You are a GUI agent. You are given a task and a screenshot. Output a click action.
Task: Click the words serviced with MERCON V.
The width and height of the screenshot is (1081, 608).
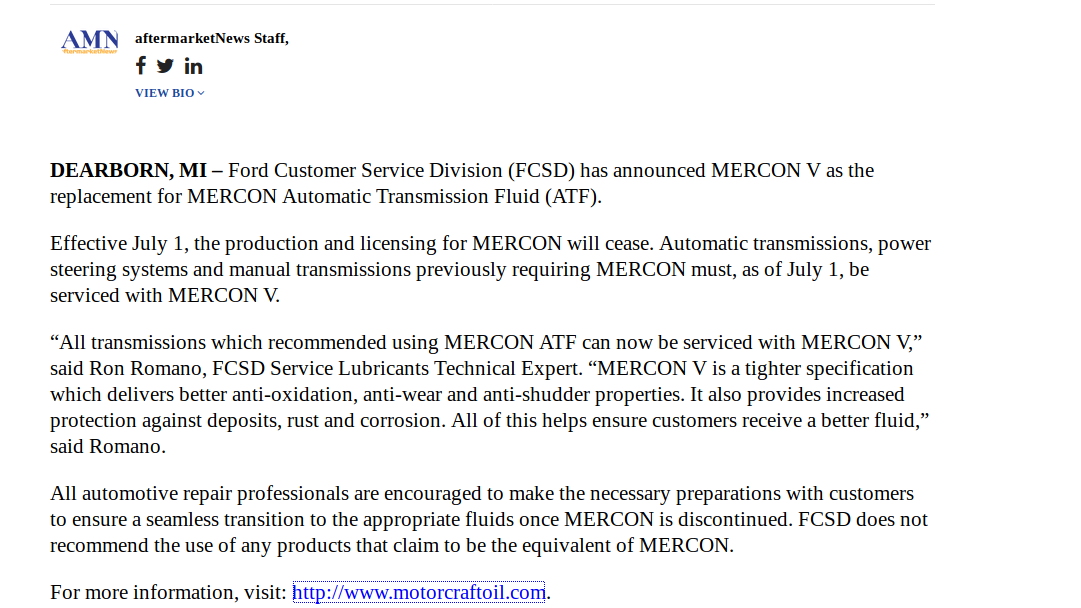click(165, 296)
